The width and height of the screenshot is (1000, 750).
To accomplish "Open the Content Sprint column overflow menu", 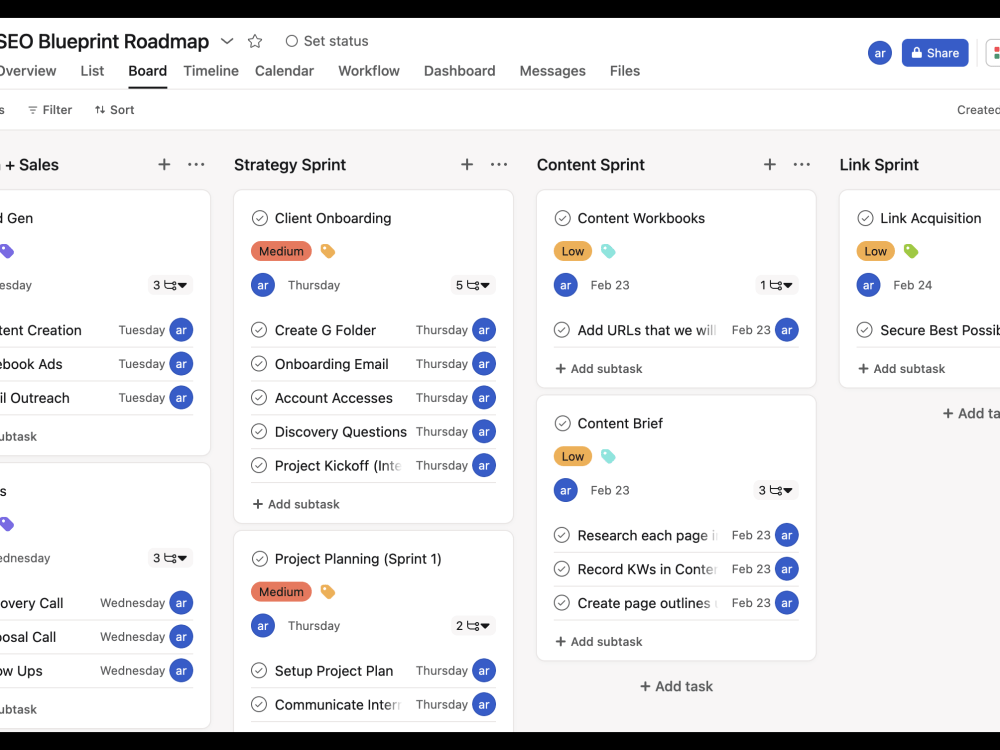I will coord(801,164).
